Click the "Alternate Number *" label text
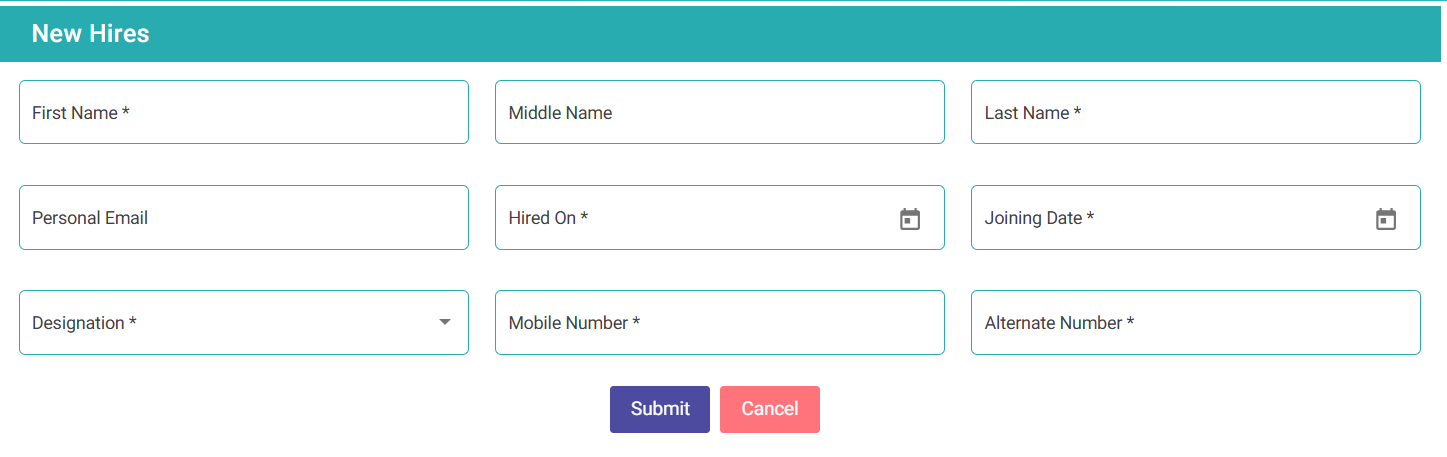The width and height of the screenshot is (1447, 457). pos(1059,323)
